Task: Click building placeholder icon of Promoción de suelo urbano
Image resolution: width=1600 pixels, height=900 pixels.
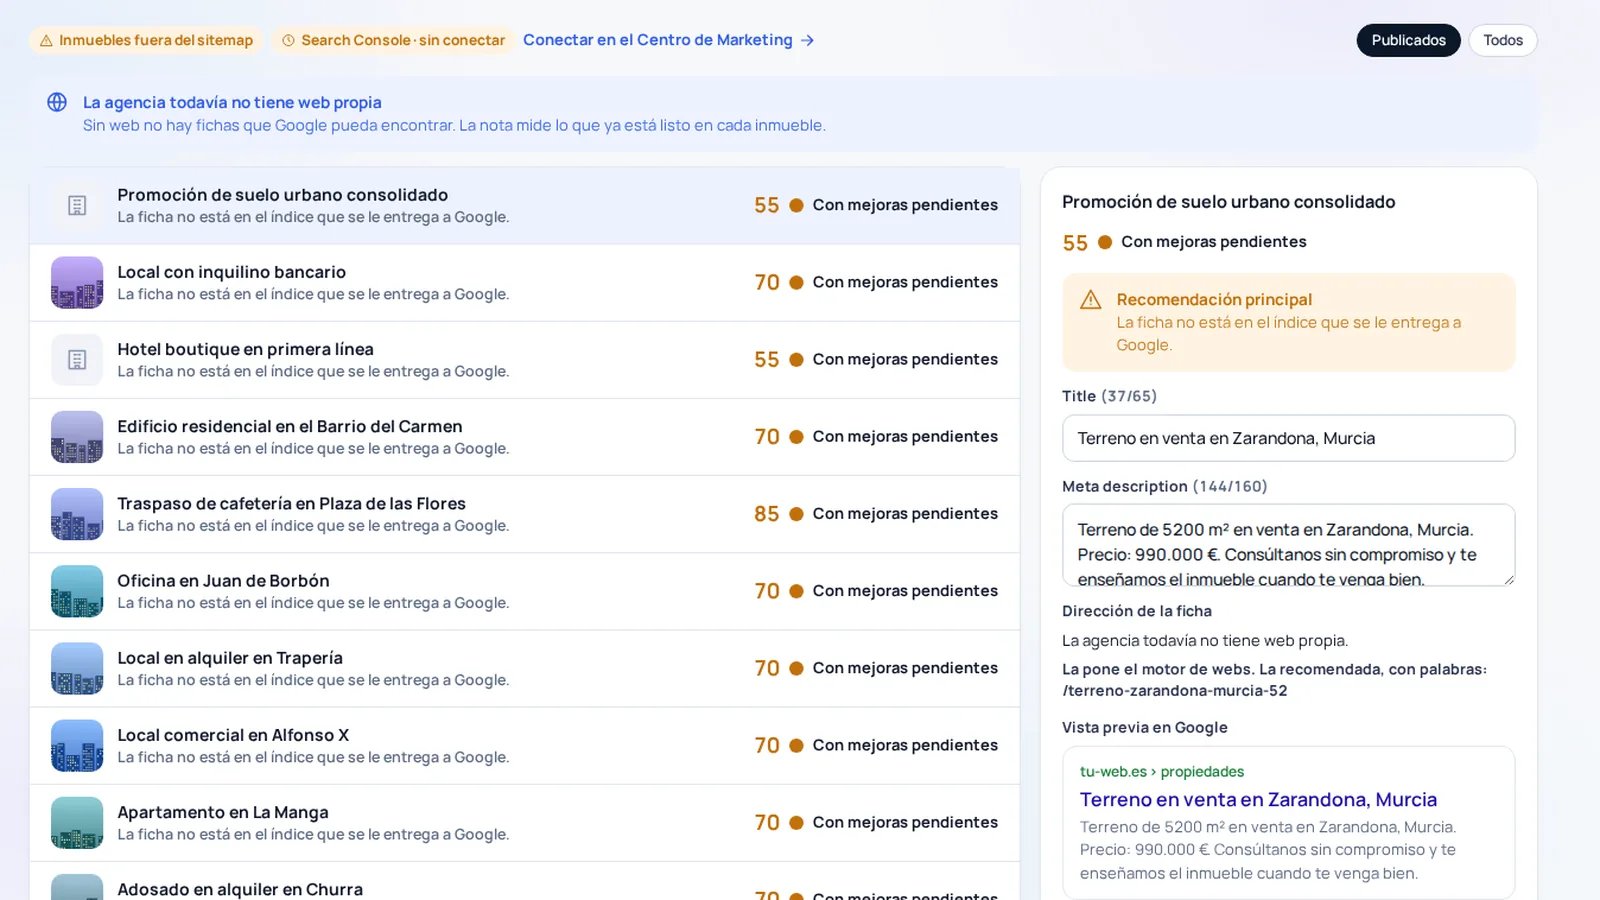Action: (77, 206)
